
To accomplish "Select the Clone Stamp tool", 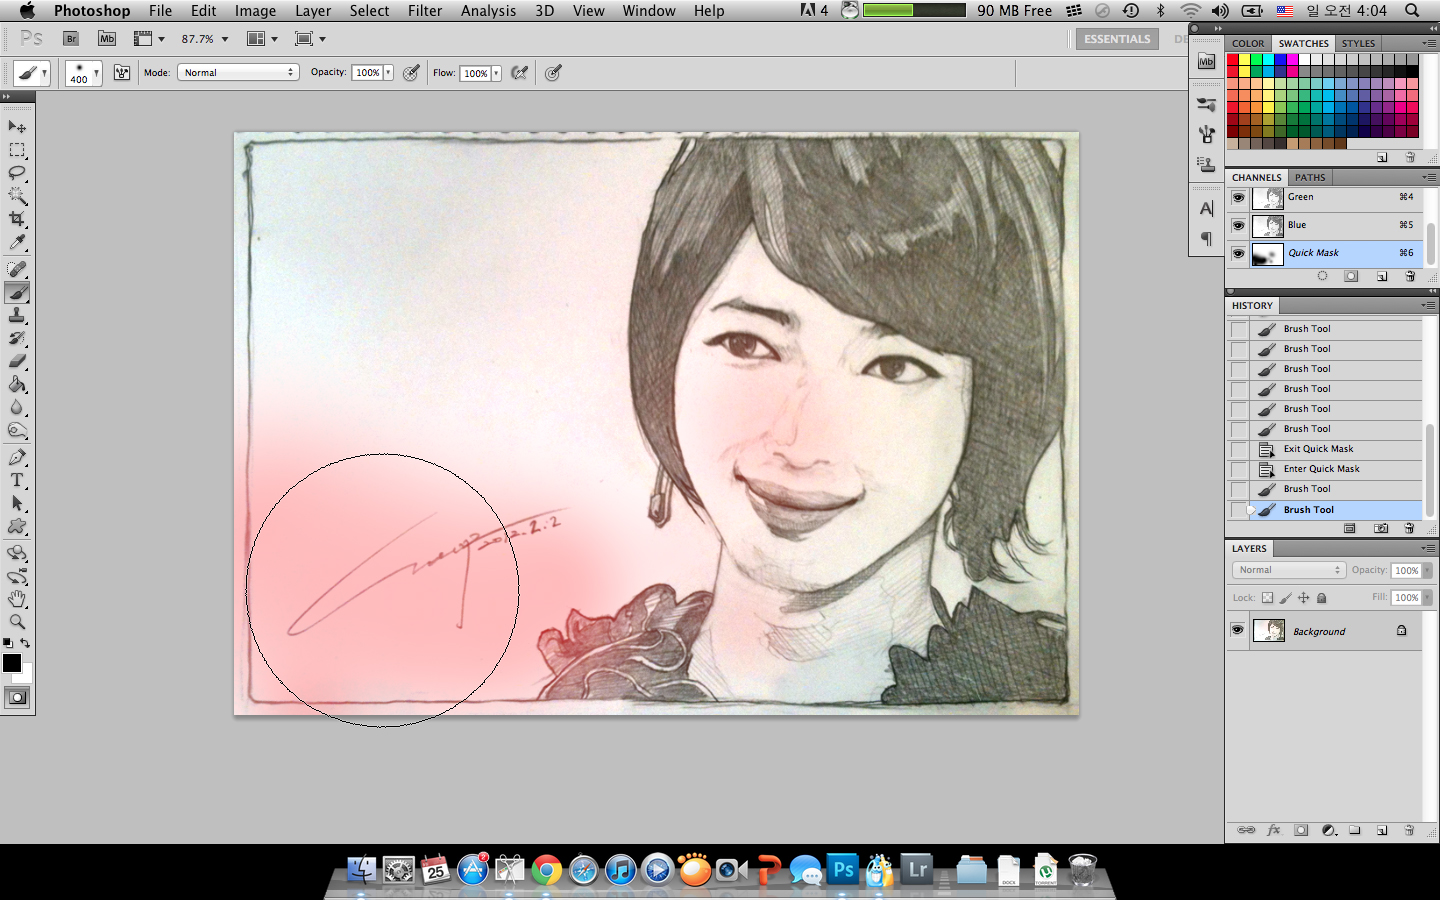I will point(17,315).
